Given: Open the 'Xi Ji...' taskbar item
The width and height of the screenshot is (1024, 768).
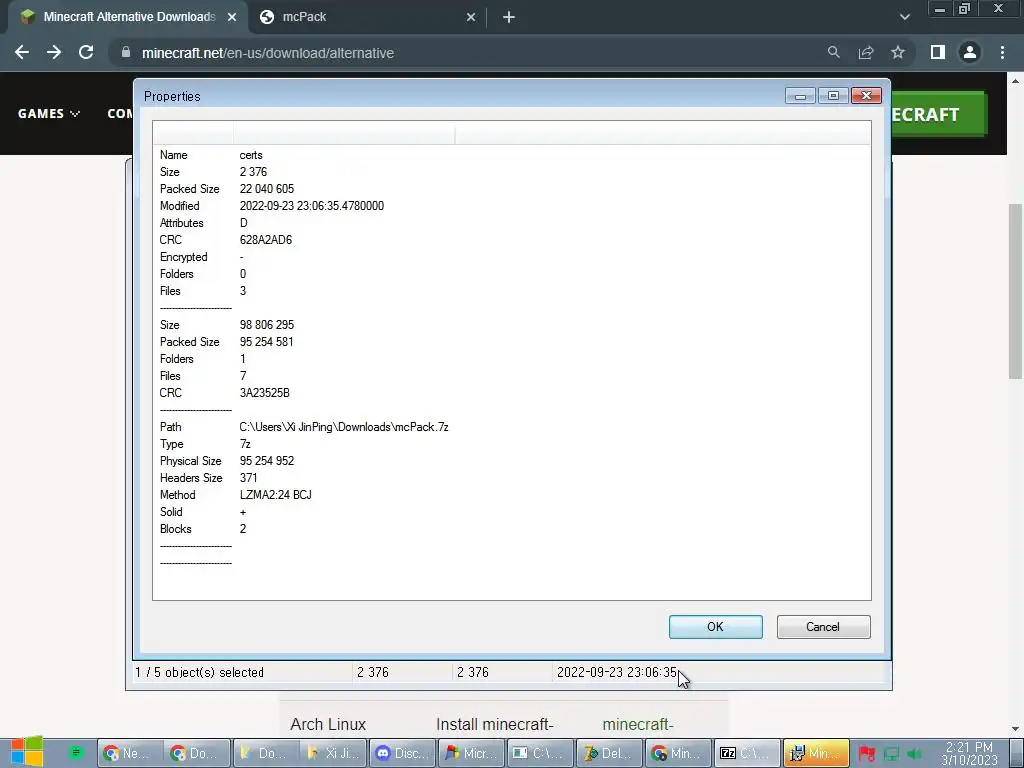Looking at the screenshot, I should 334,753.
